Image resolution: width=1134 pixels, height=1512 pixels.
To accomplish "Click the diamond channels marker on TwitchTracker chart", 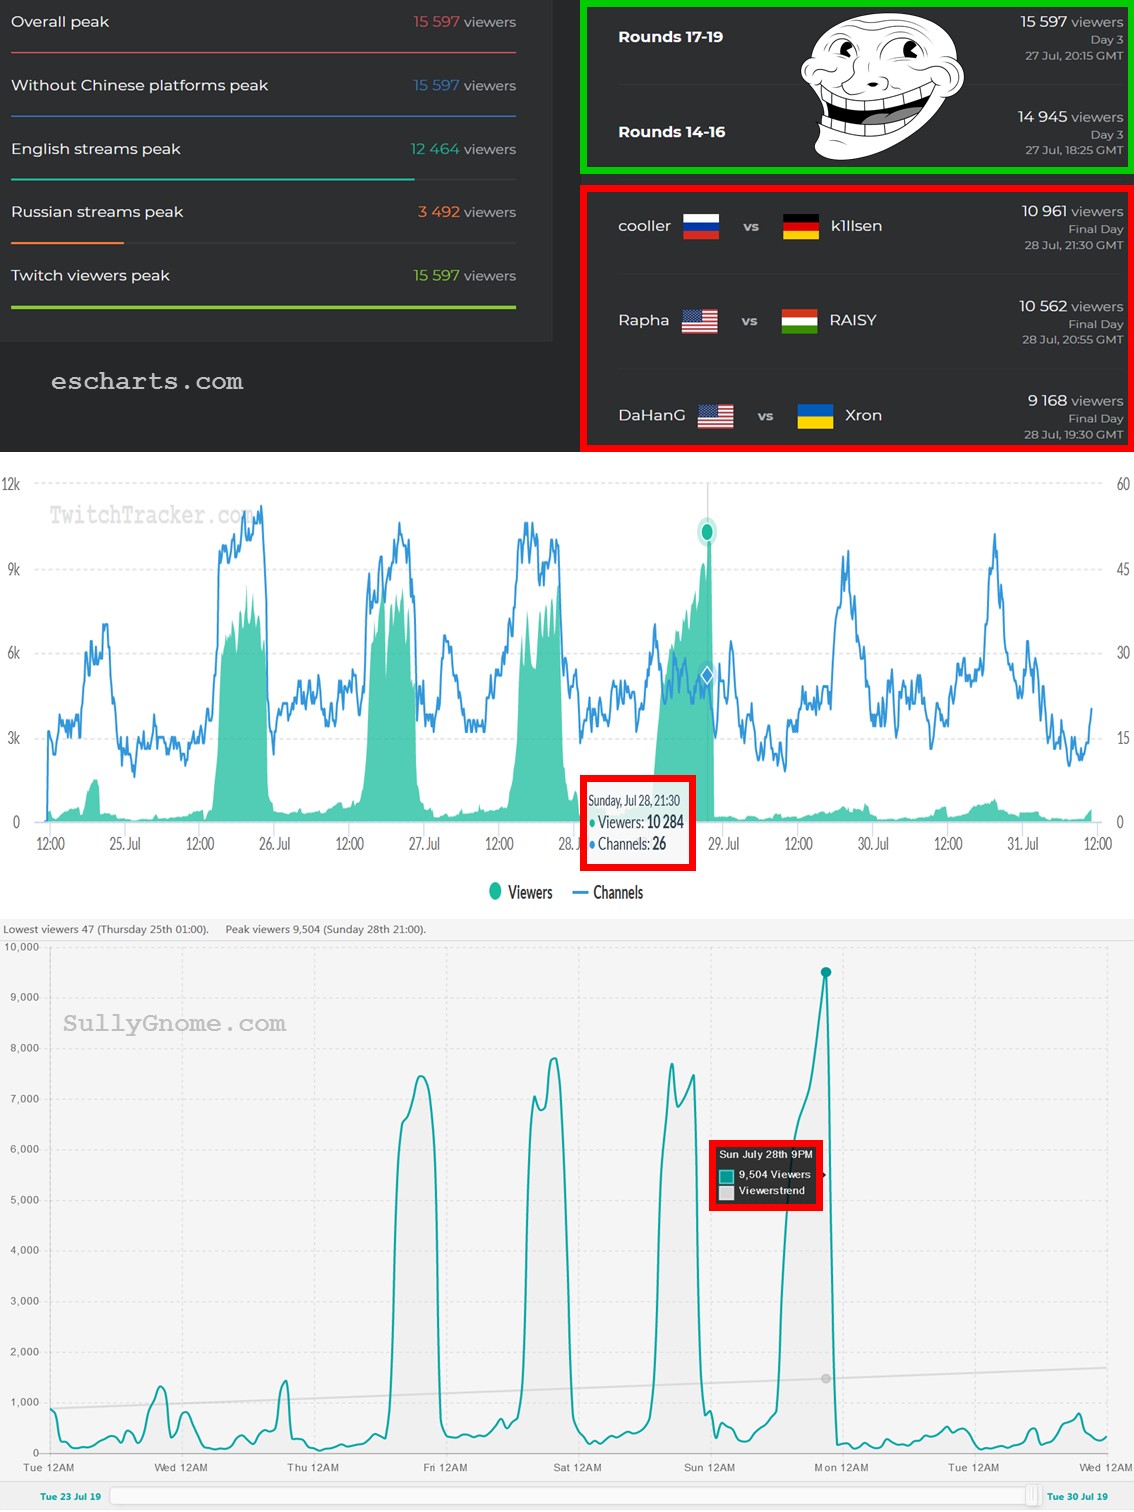I will [707, 675].
